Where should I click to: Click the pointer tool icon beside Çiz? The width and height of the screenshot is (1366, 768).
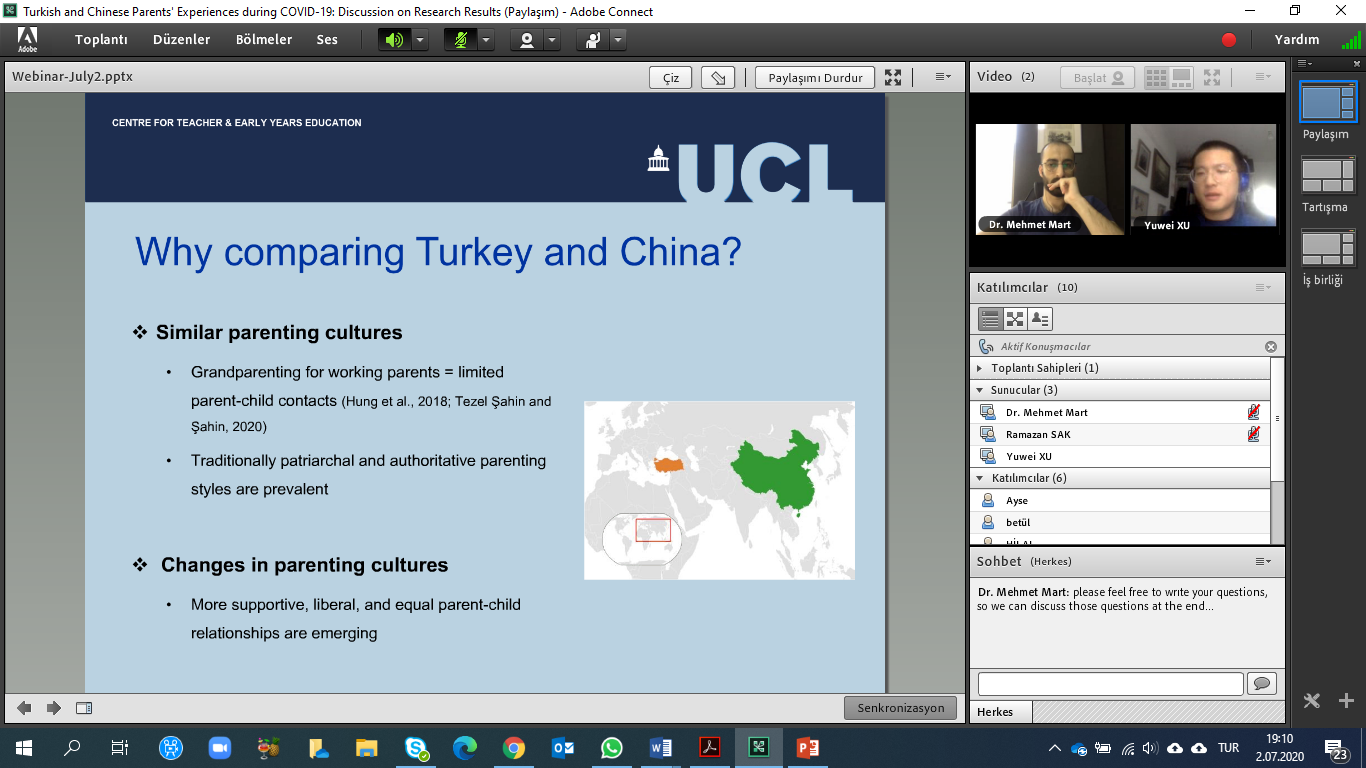[x=718, y=78]
